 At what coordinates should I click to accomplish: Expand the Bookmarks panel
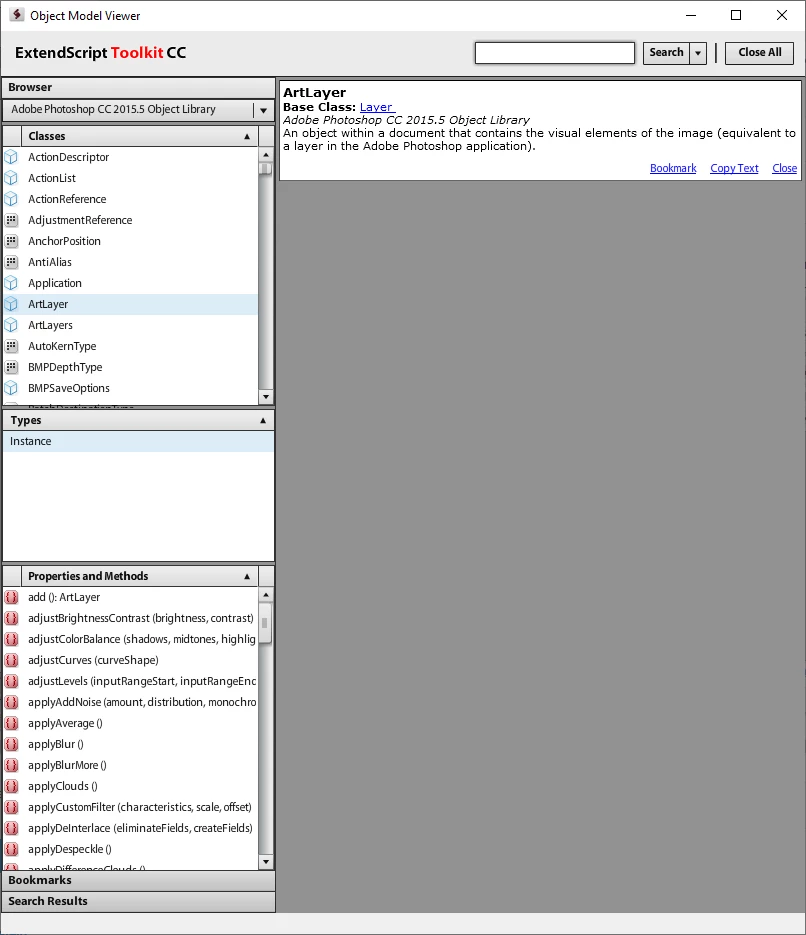click(138, 880)
